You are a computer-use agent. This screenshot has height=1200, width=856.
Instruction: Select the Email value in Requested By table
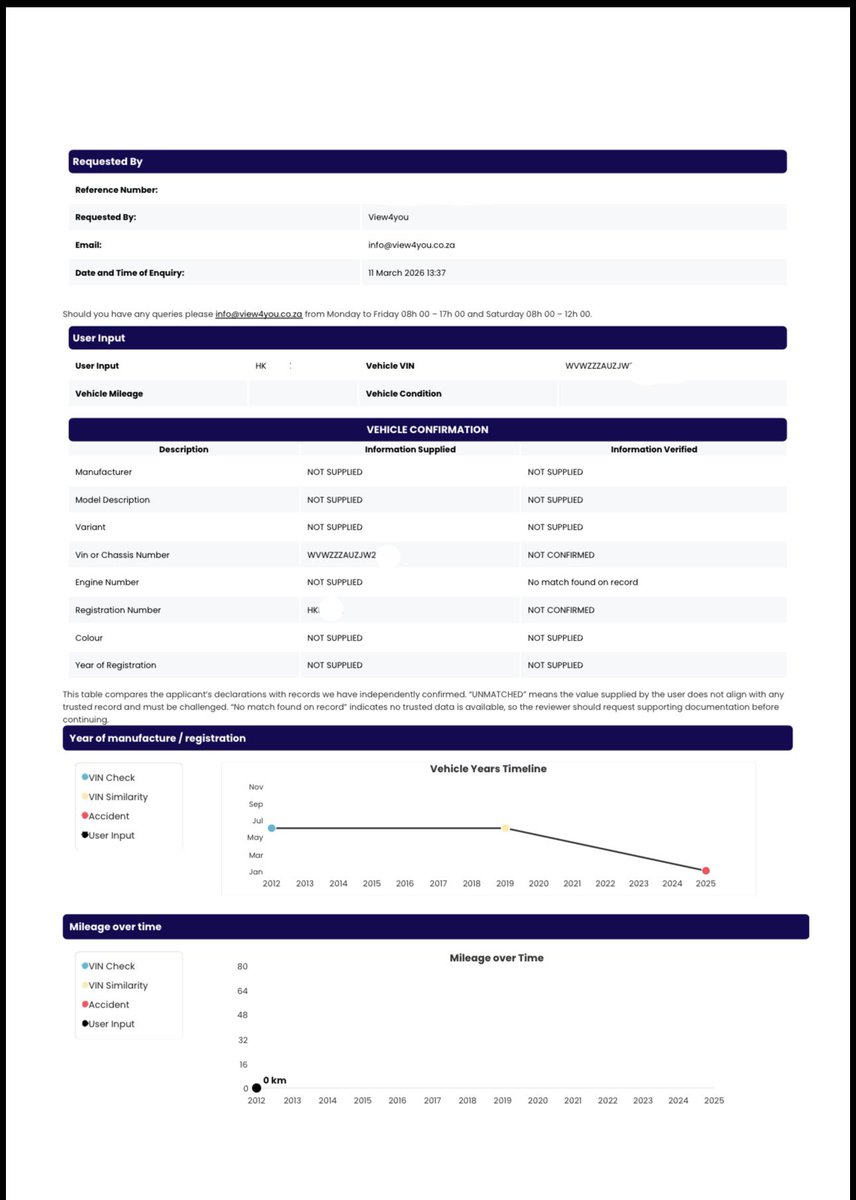[x=411, y=244]
